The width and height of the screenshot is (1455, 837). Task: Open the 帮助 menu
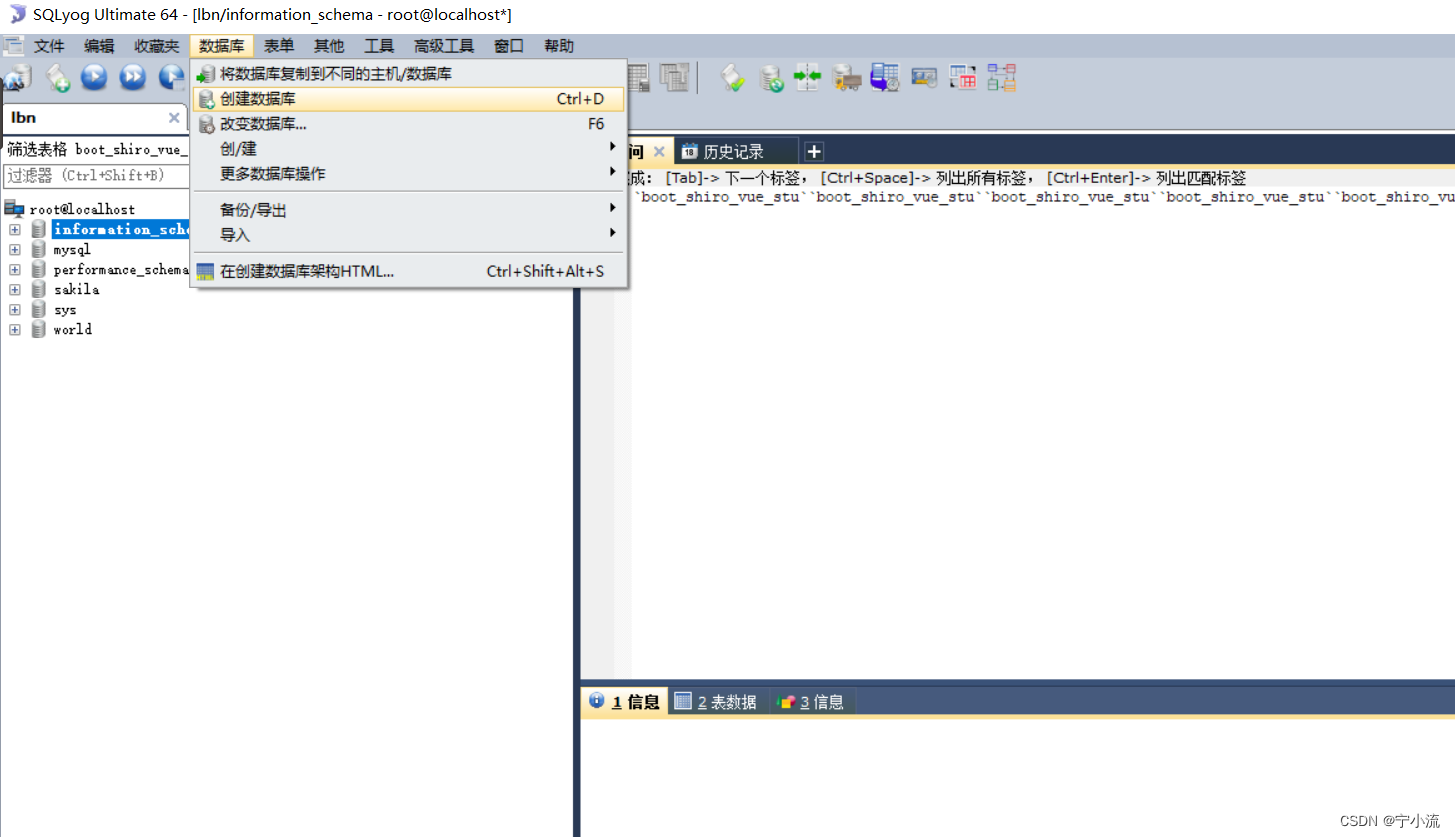pyautogui.click(x=559, y=46)
